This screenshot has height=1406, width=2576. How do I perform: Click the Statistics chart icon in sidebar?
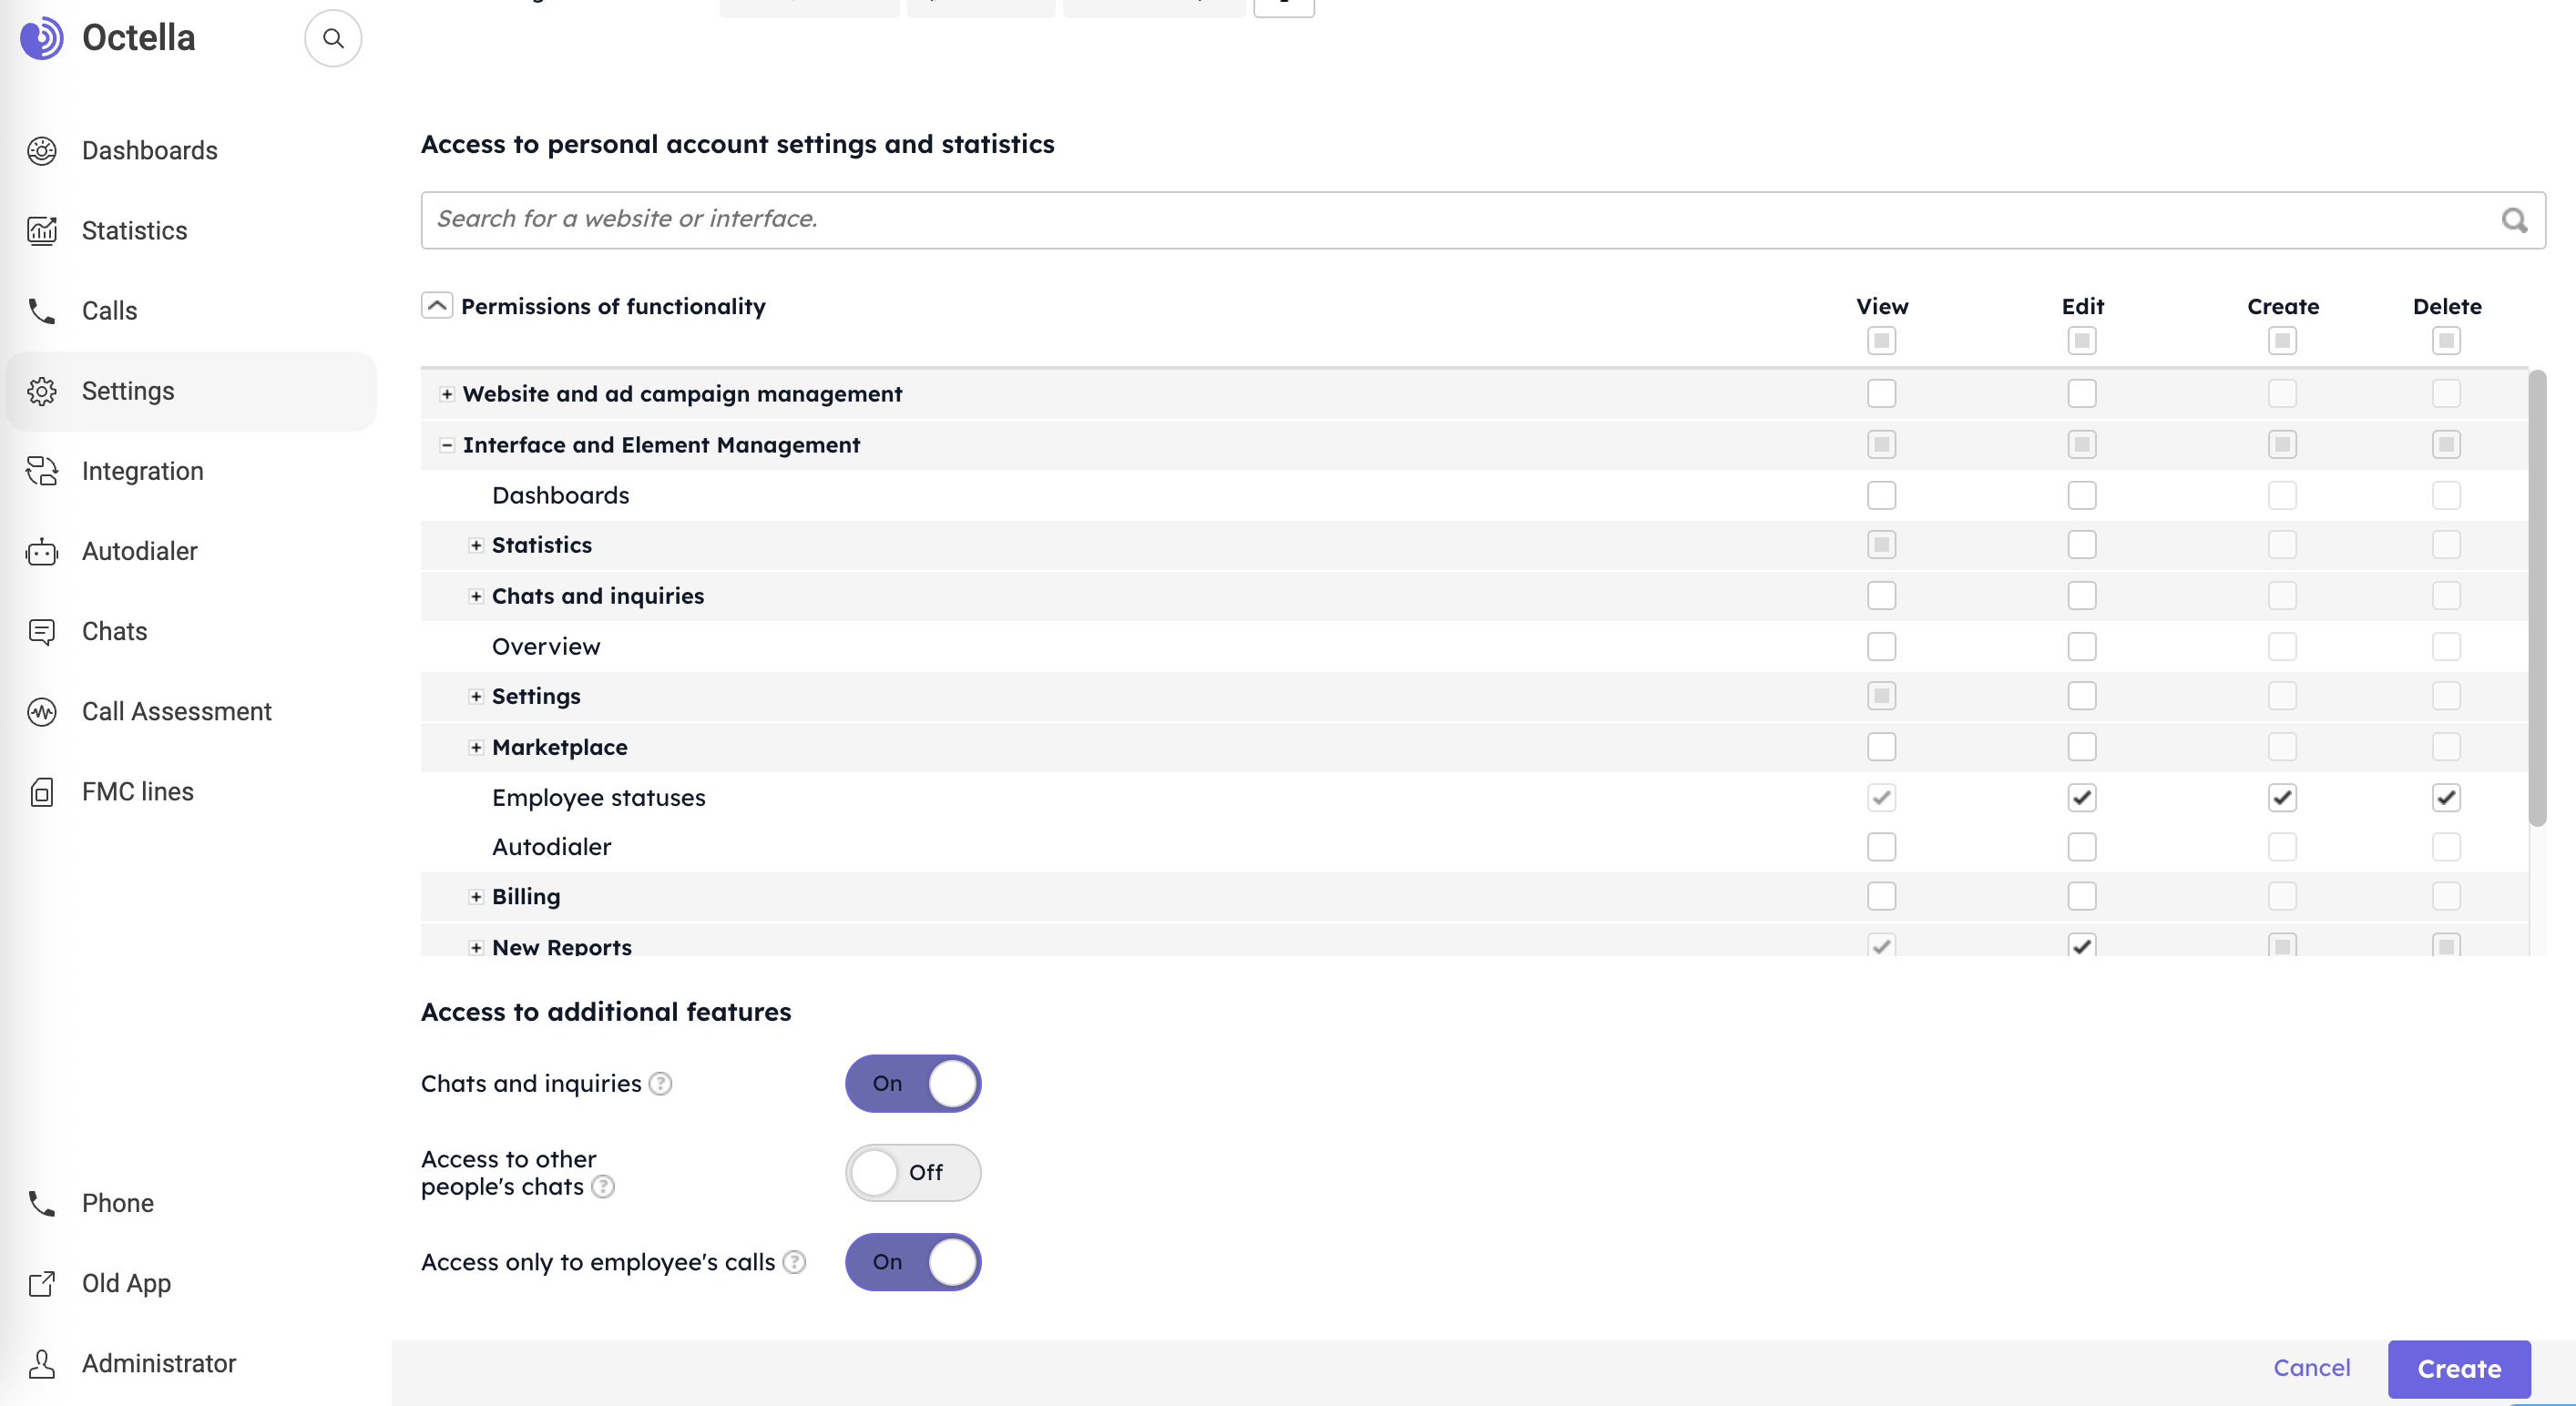point(42,231)
